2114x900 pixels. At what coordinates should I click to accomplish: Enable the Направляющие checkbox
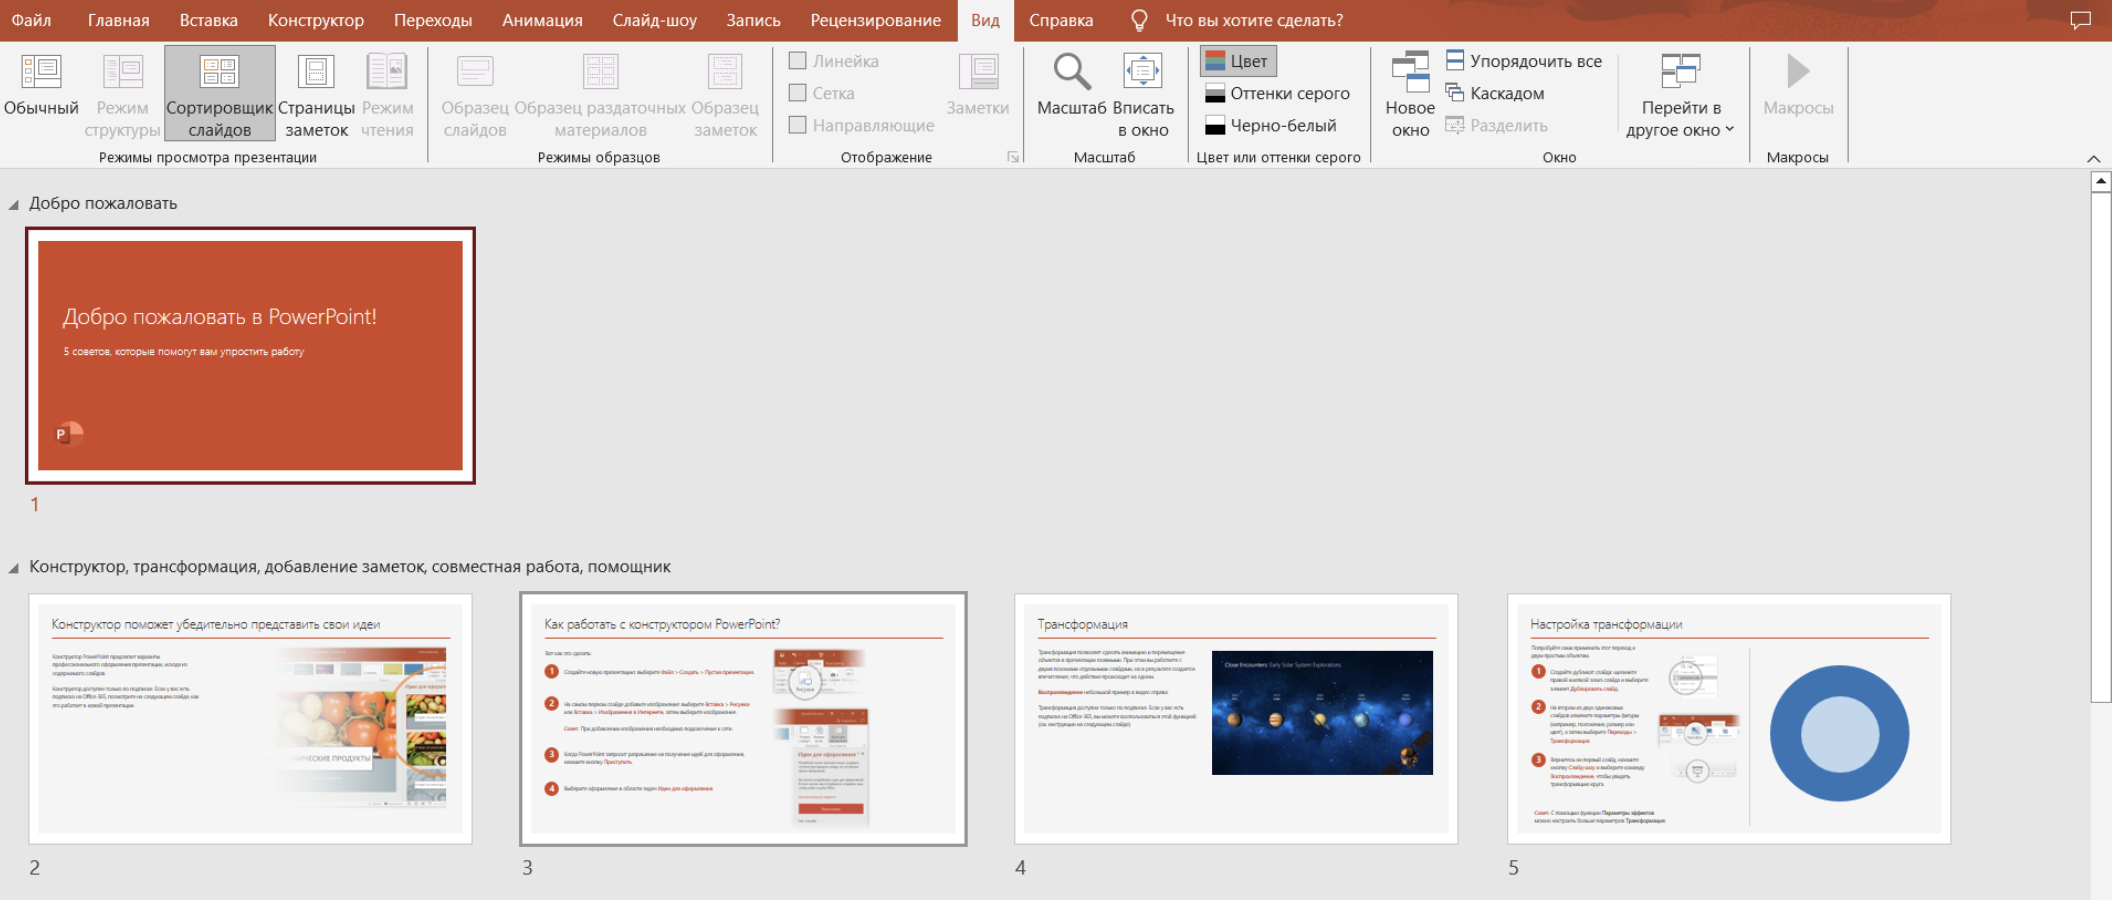(797, 125)
